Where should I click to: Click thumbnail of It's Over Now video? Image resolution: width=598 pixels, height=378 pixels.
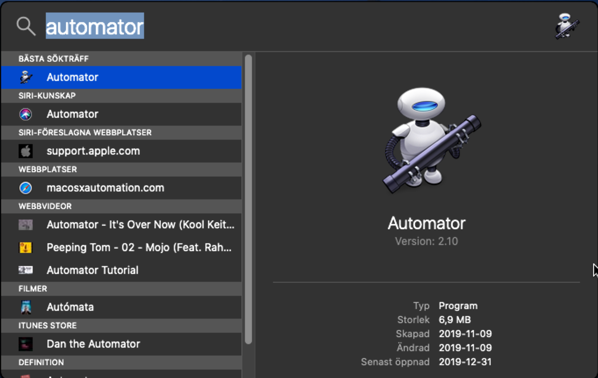tap(26, 225)
